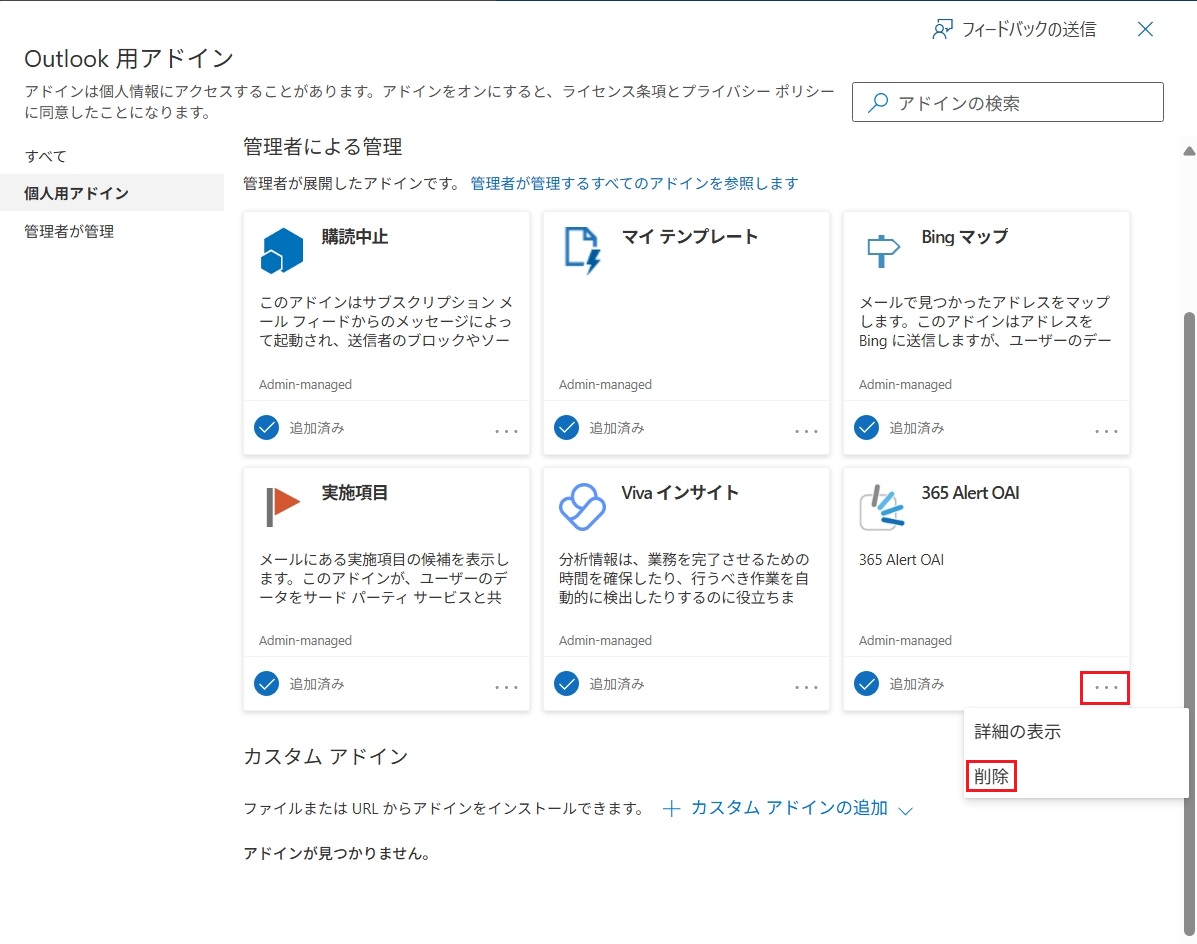Click the Viva インサイト heart icon
This screenshot has width=1197, height=944.
coord(582,506)
